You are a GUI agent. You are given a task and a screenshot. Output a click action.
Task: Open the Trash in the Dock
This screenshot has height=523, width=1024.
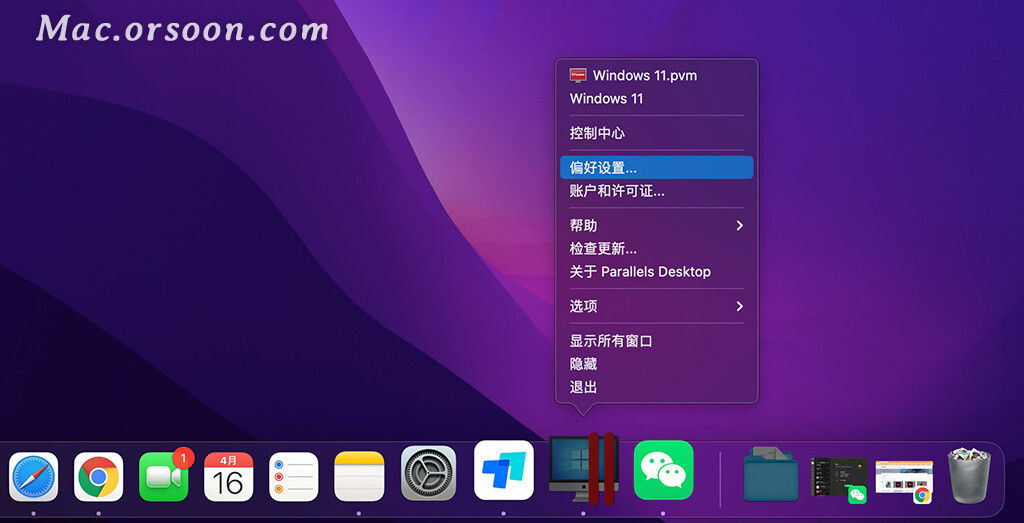pyautogui.click(x=970, y=475)
